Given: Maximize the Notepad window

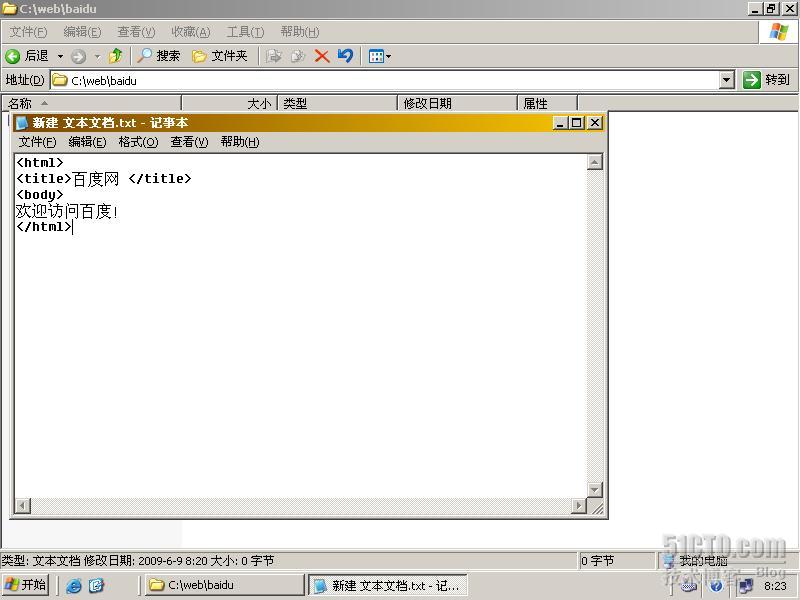Looking at the screenshot, I should [x=577, y=123].
